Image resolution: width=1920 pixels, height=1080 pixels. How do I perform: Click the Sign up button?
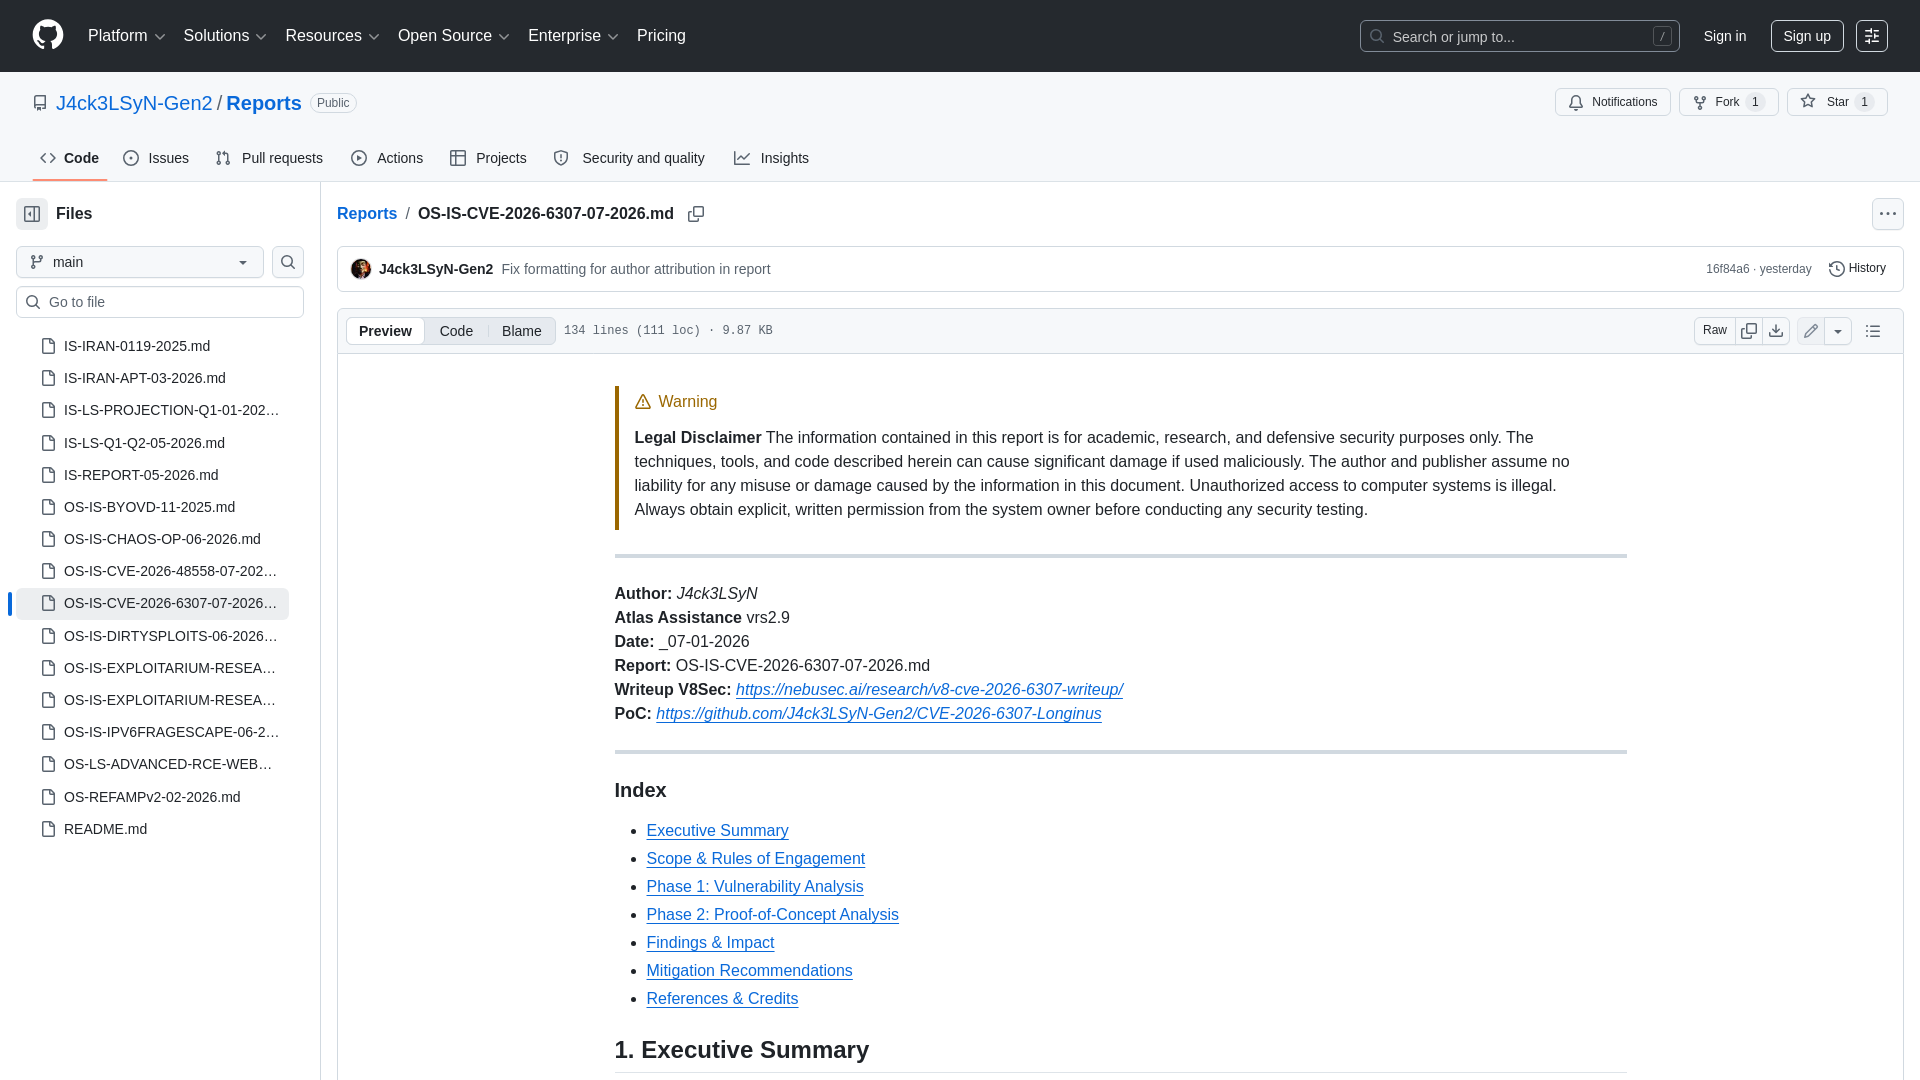(1807, 36)
